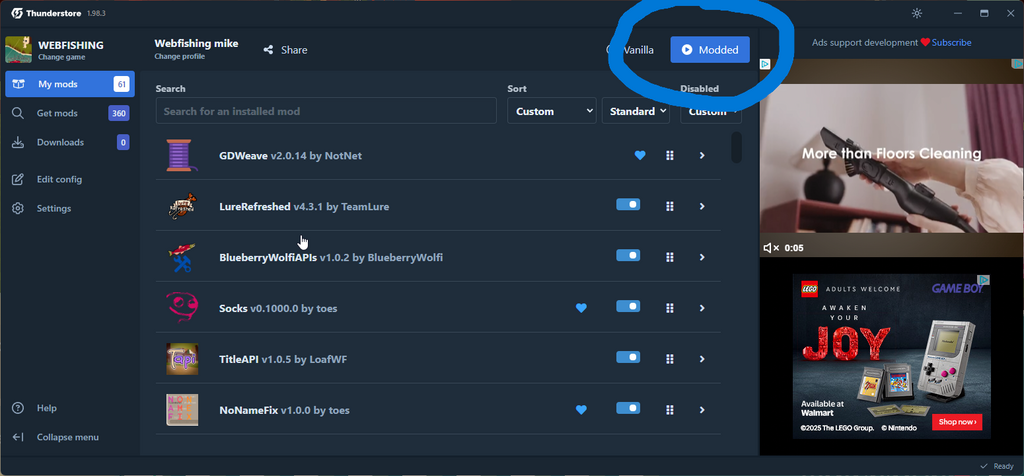Click the WEBFISHING game thumbnail icon

[x=18, y=50]
